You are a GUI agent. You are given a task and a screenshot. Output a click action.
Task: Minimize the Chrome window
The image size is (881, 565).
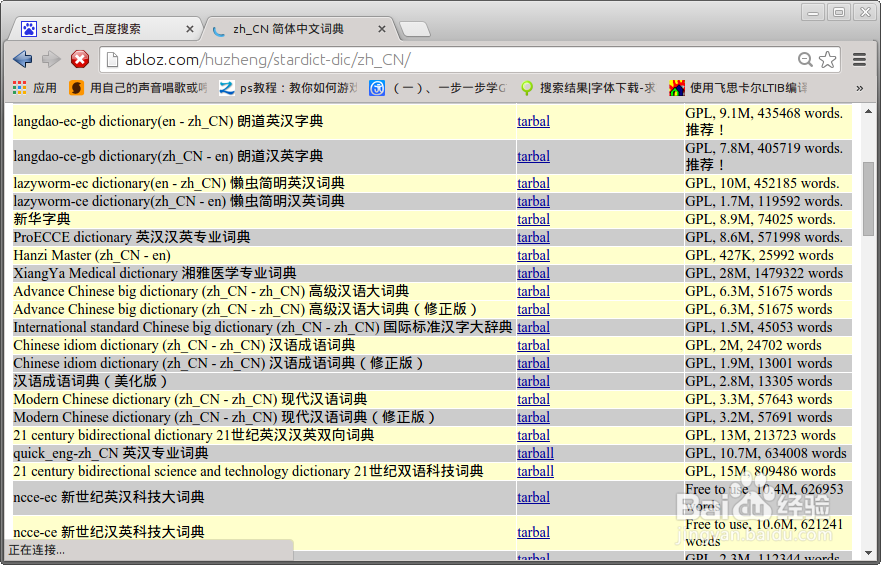(x=812, y=12)
